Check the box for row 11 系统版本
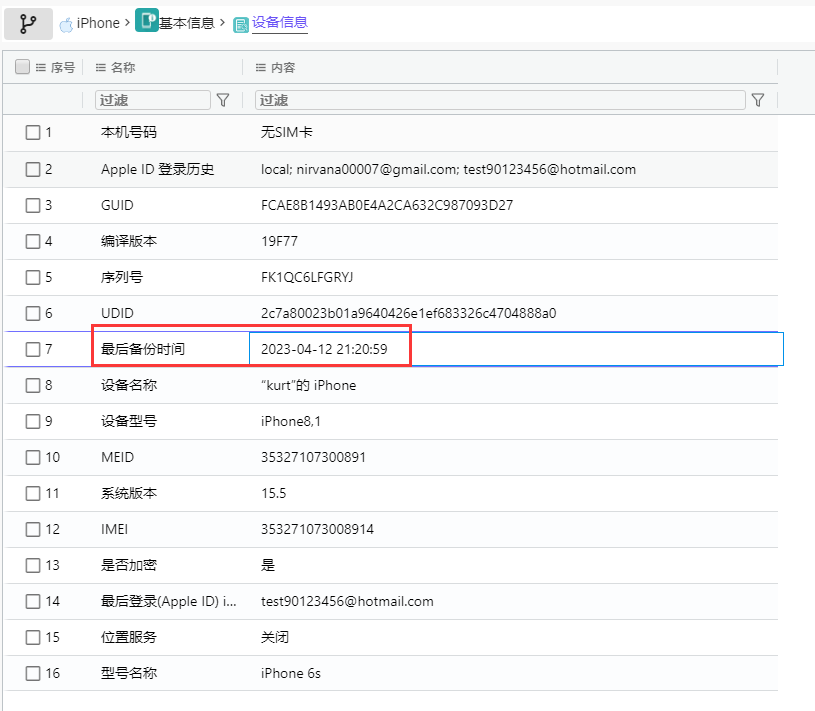This screenshot has width=815, height=711. click(x=33, y=493)
